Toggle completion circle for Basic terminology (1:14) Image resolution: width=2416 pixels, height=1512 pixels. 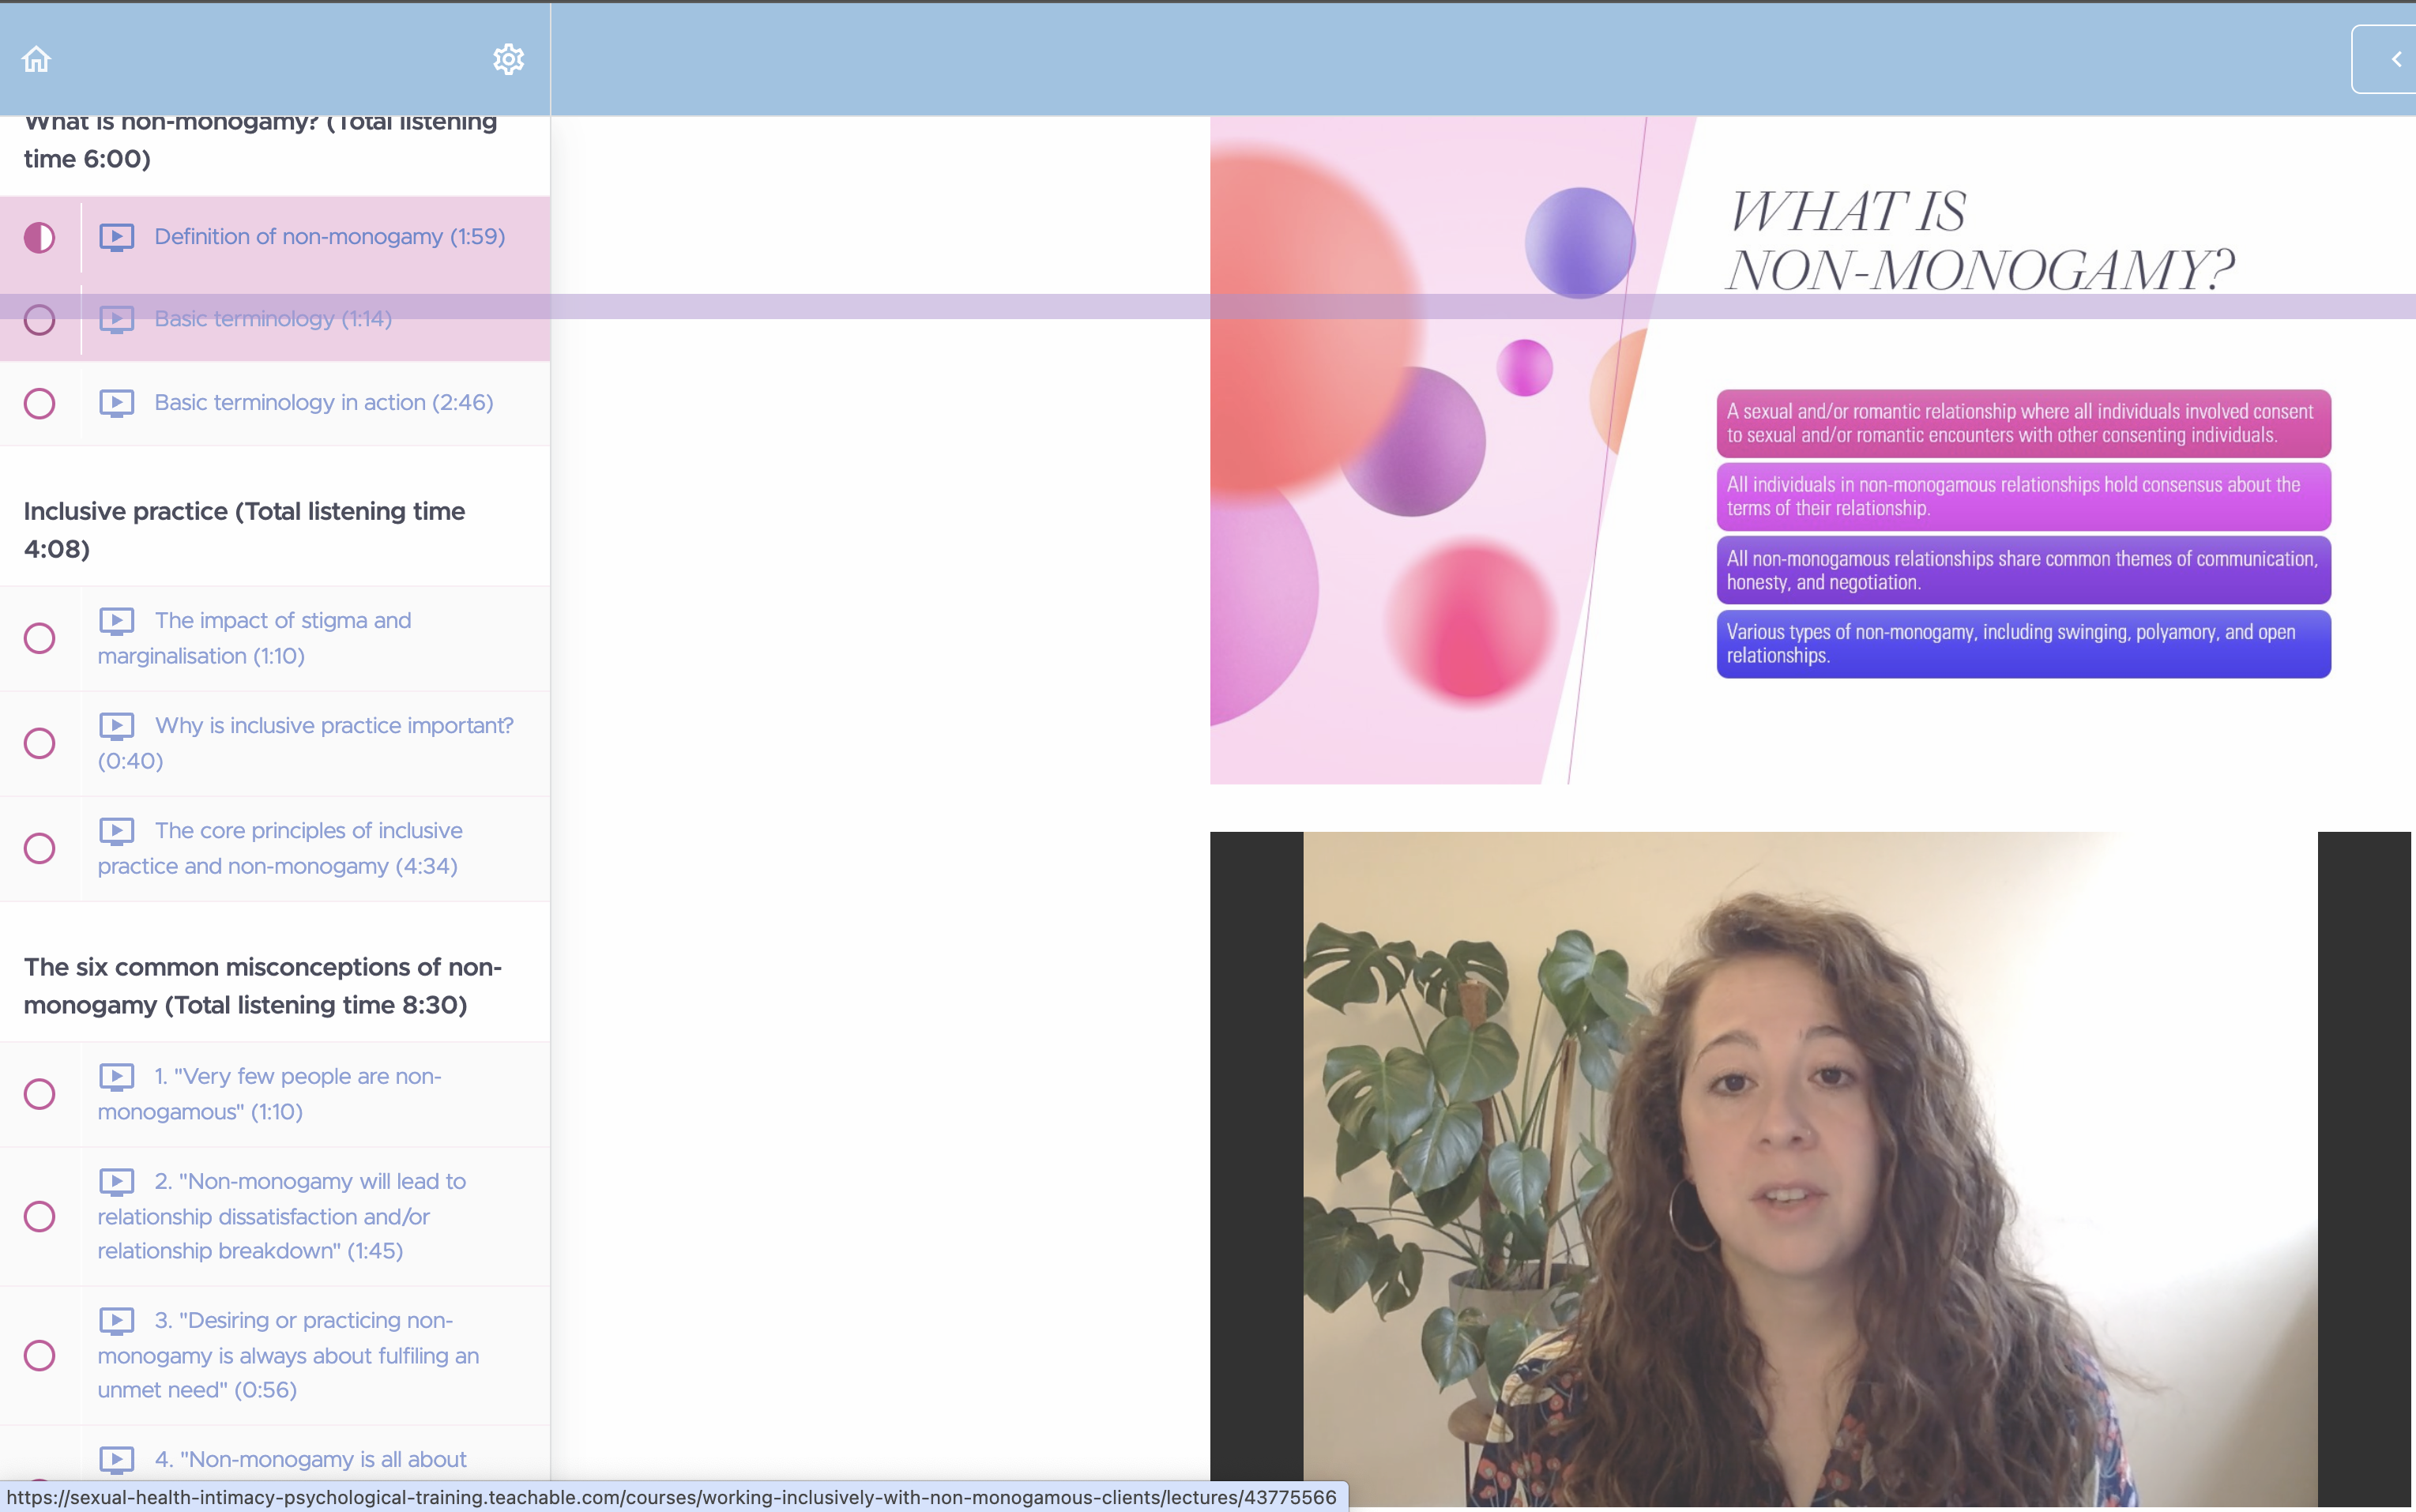(39, 319)
